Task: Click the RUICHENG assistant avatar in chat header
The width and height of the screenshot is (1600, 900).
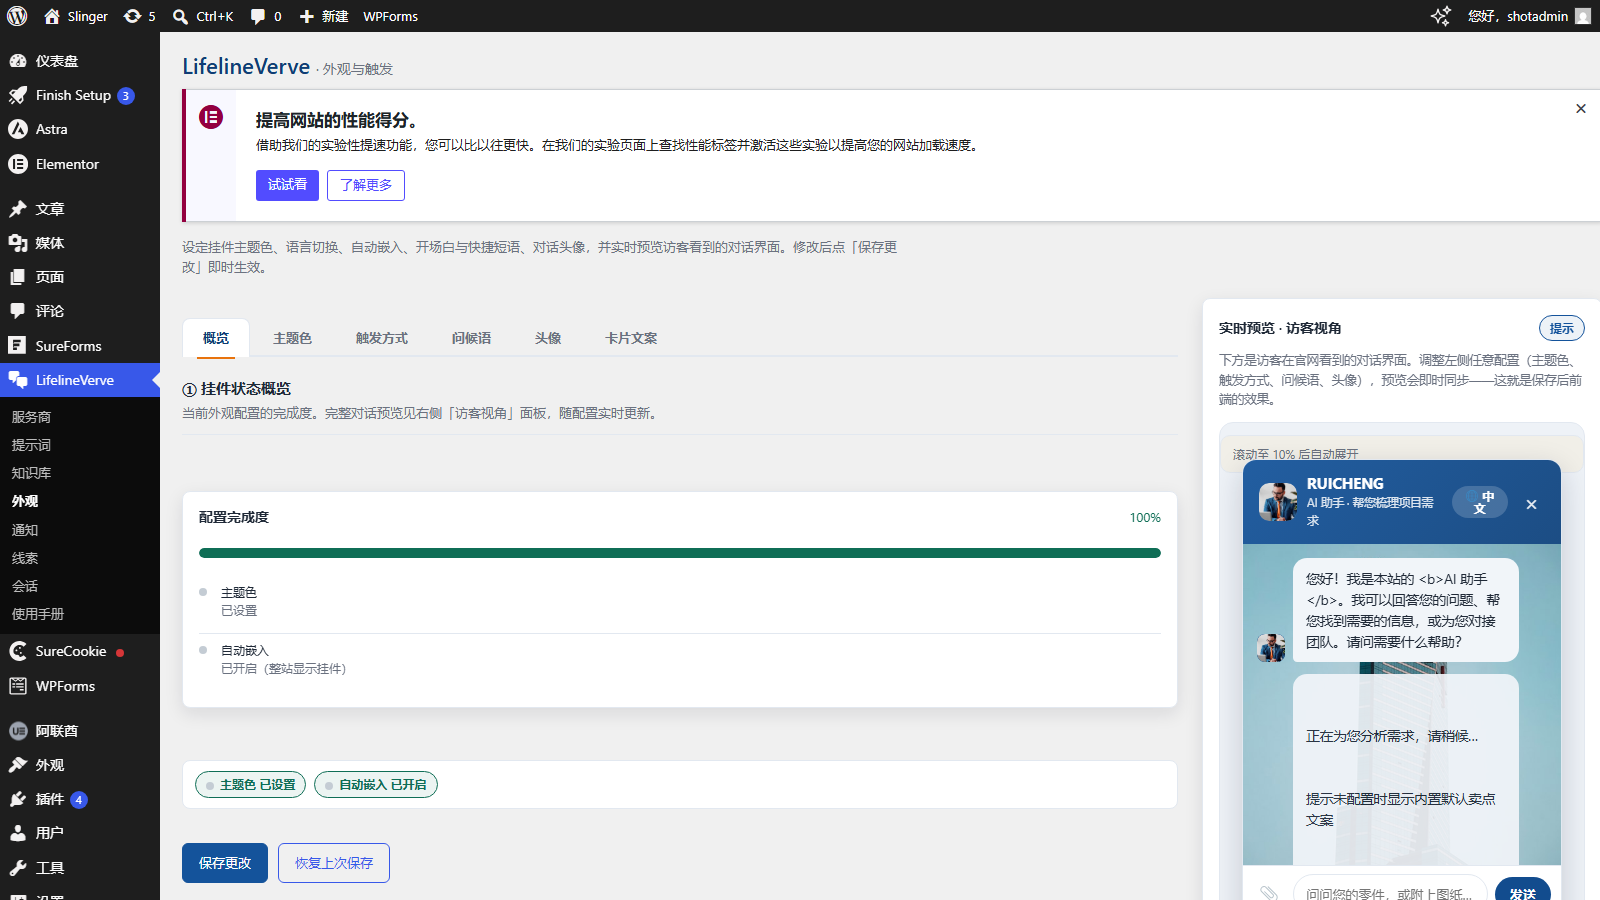Action: (1278, 502)
